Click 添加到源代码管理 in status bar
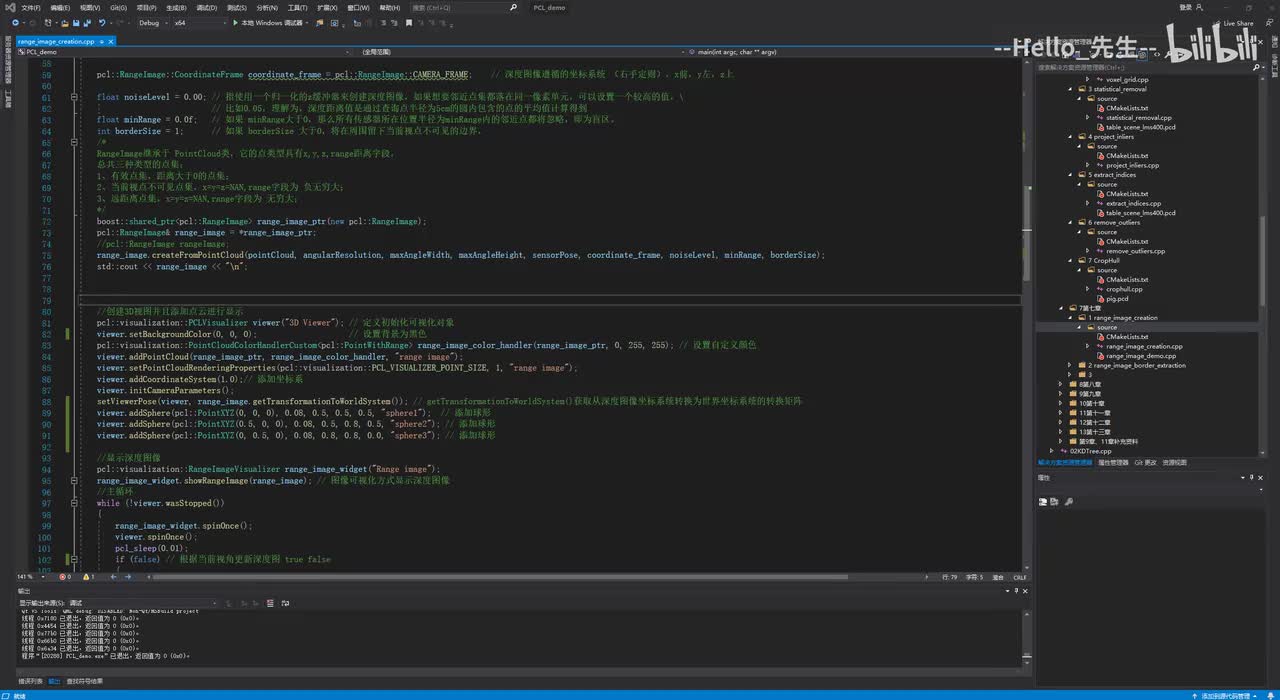 tap(1224, 695)
